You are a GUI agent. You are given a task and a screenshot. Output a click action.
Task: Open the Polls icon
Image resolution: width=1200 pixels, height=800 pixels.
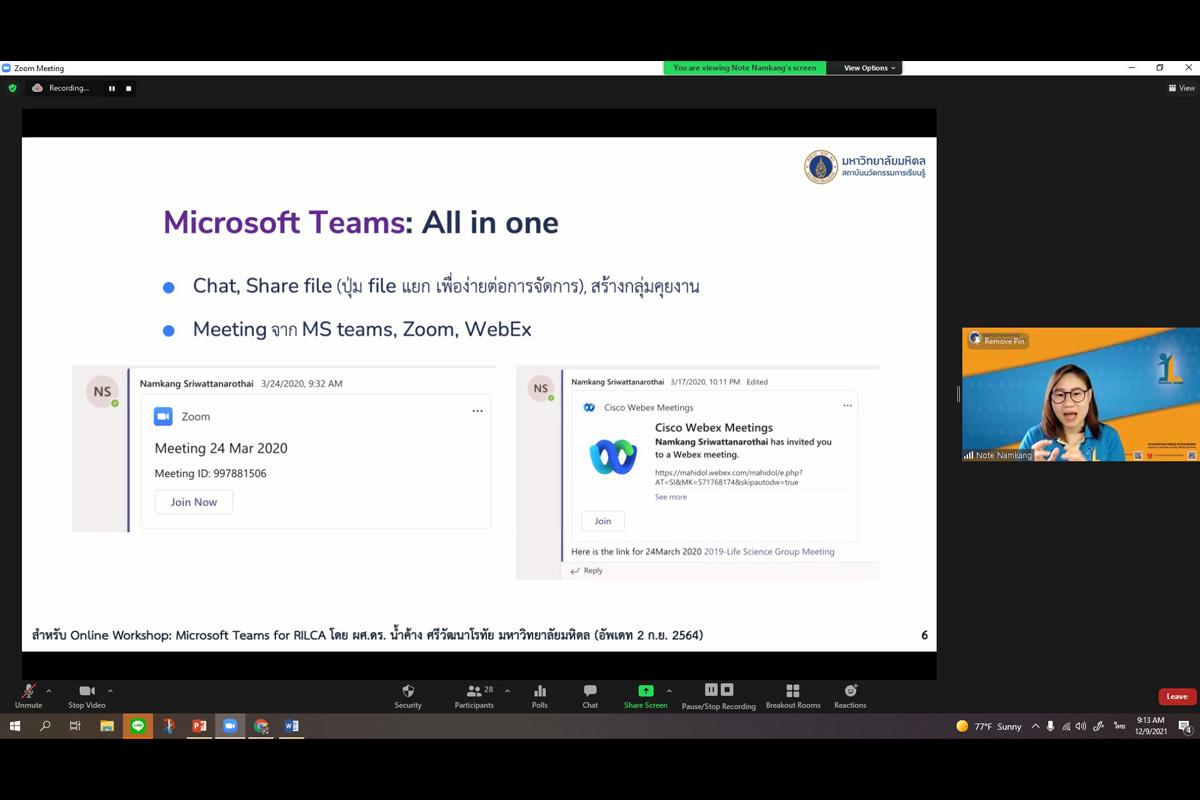(540, 691)
